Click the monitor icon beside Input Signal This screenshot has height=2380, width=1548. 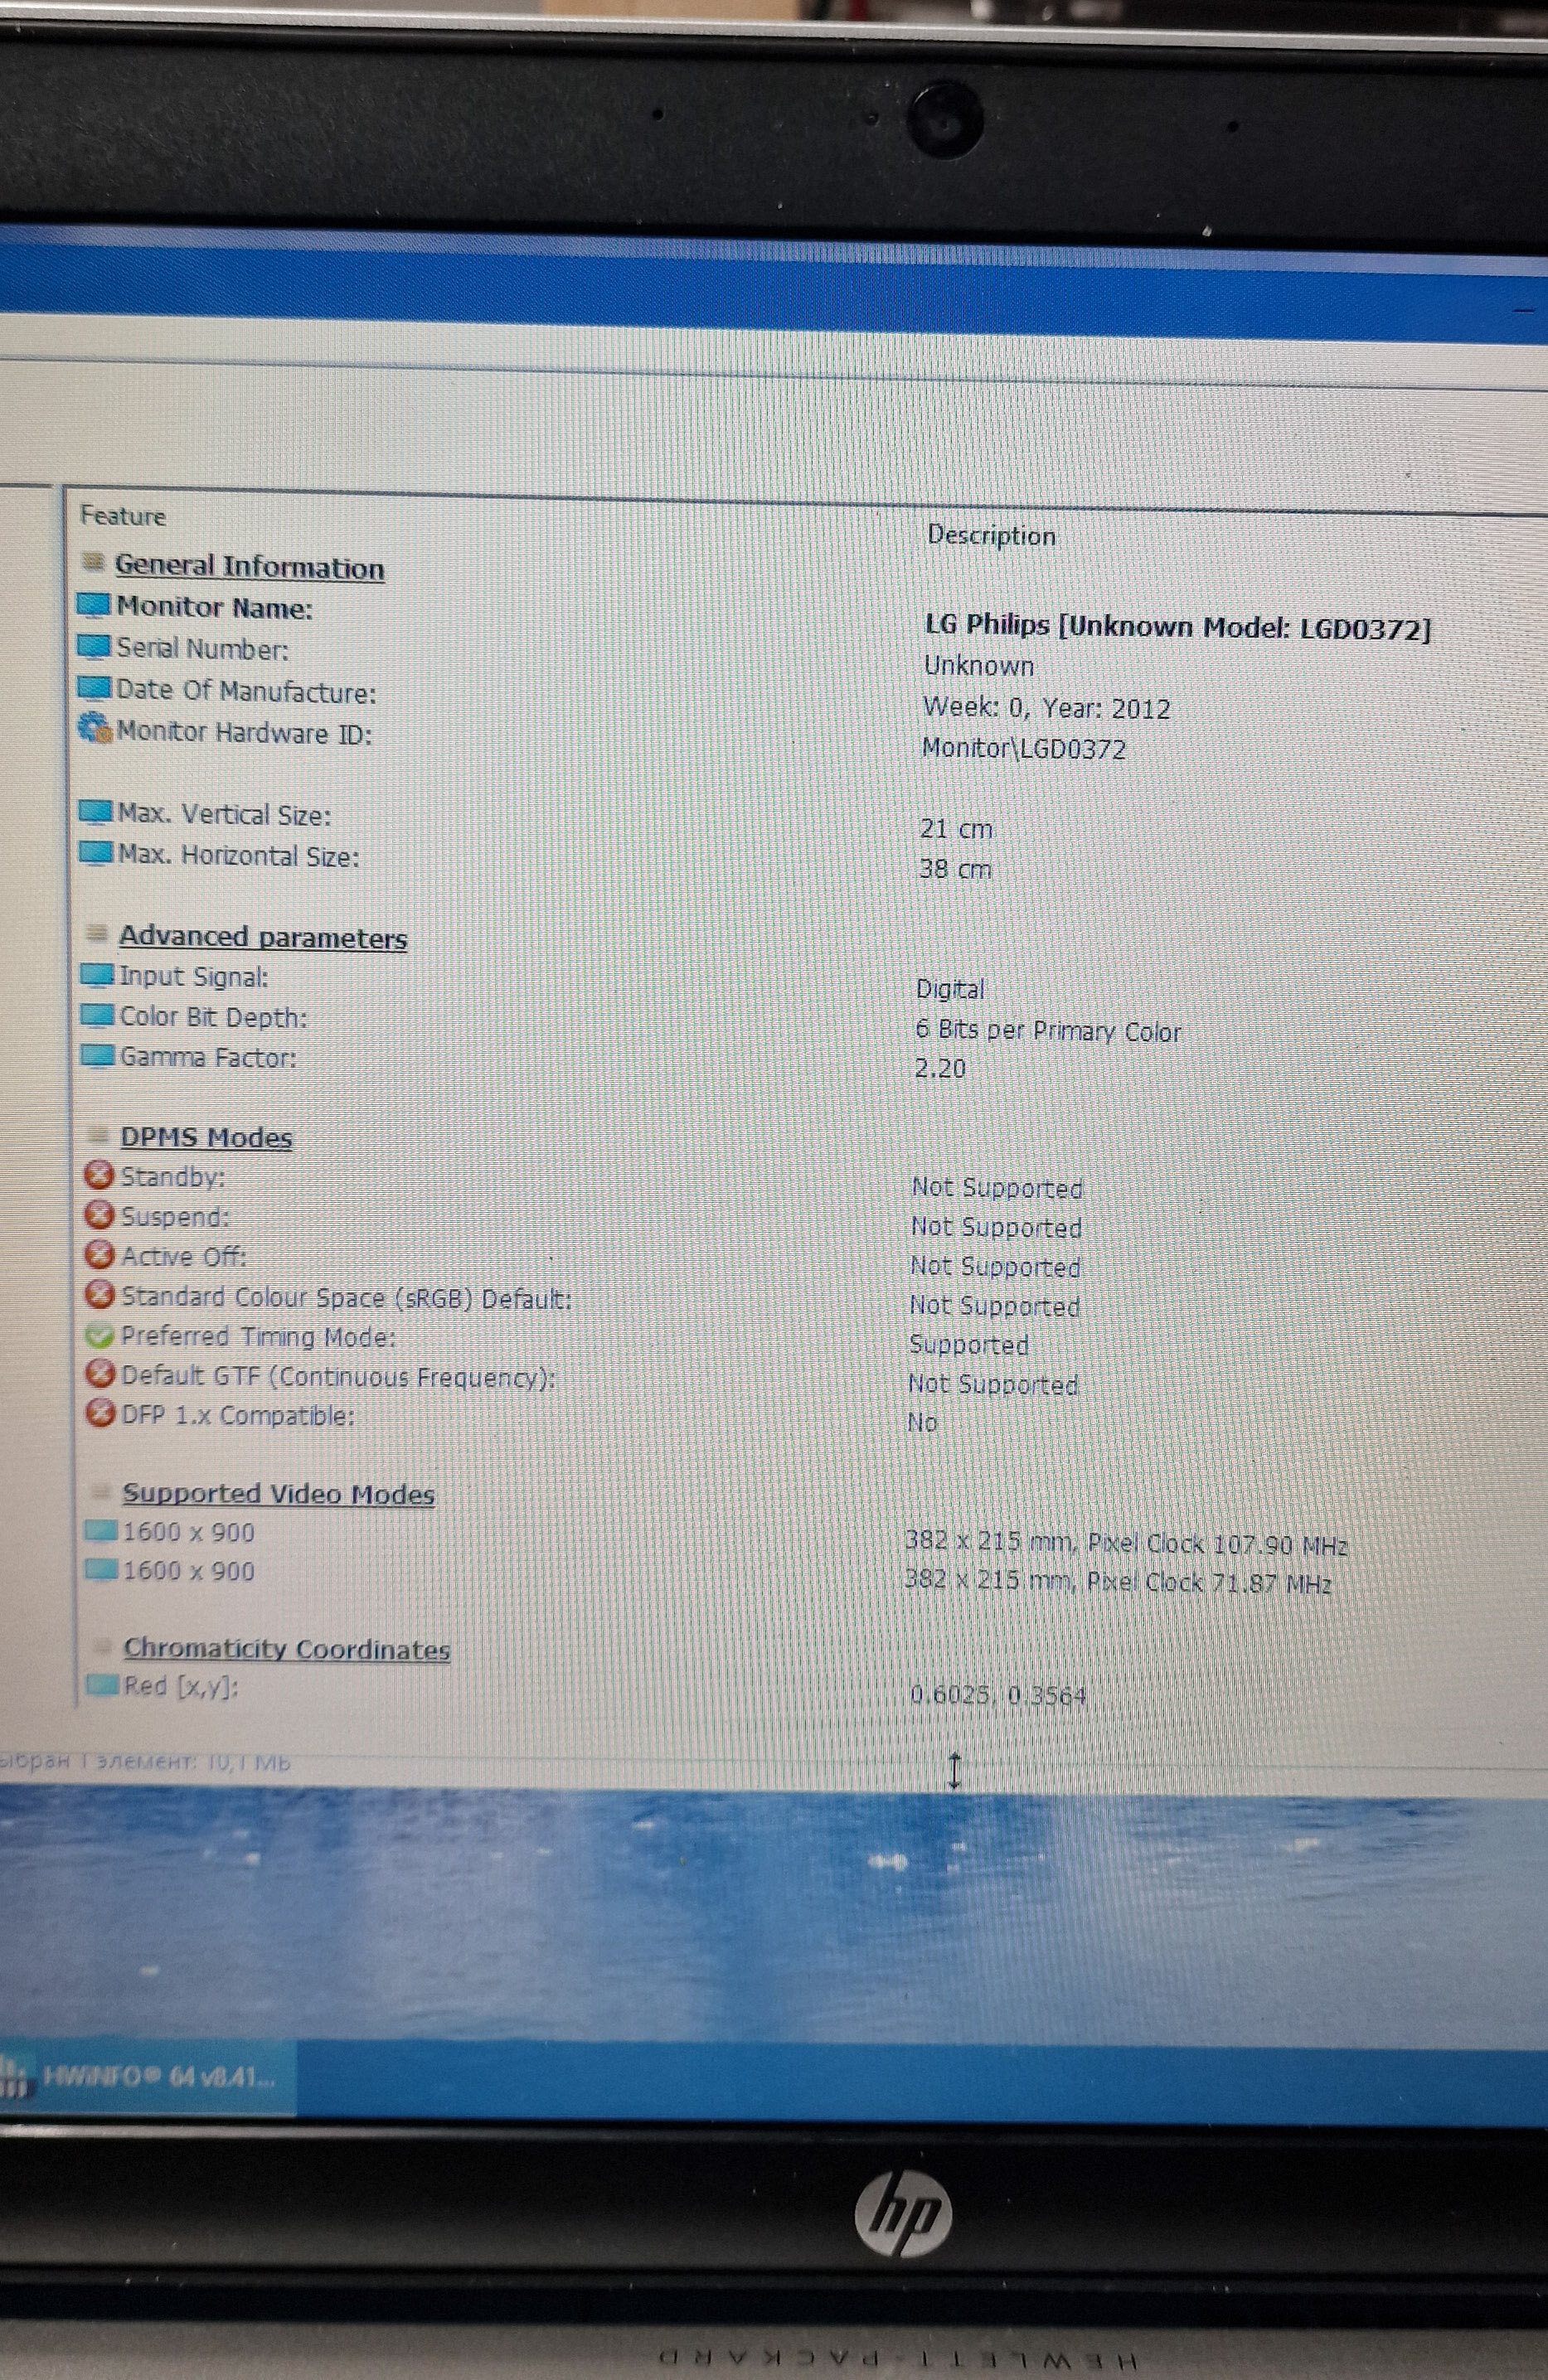coord(98,975)
